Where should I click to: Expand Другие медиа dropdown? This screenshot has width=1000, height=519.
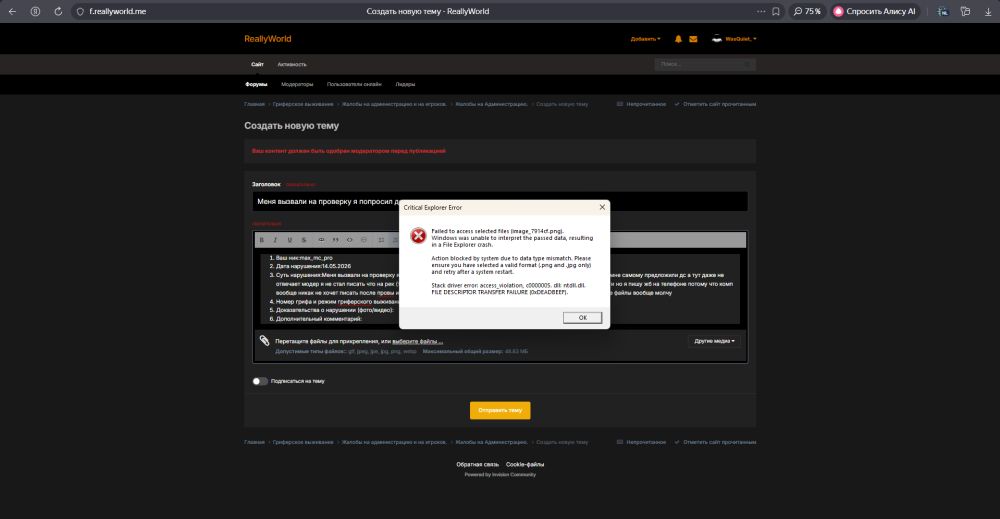click(714, 341)
